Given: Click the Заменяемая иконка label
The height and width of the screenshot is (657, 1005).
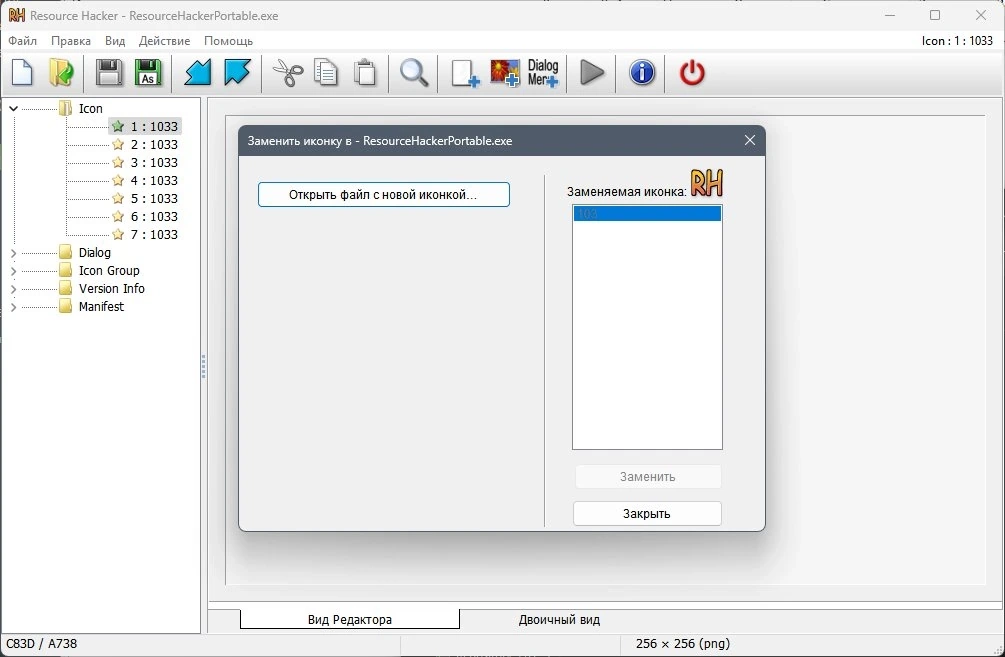Looking at the screenshot, I should coord(626,191).
